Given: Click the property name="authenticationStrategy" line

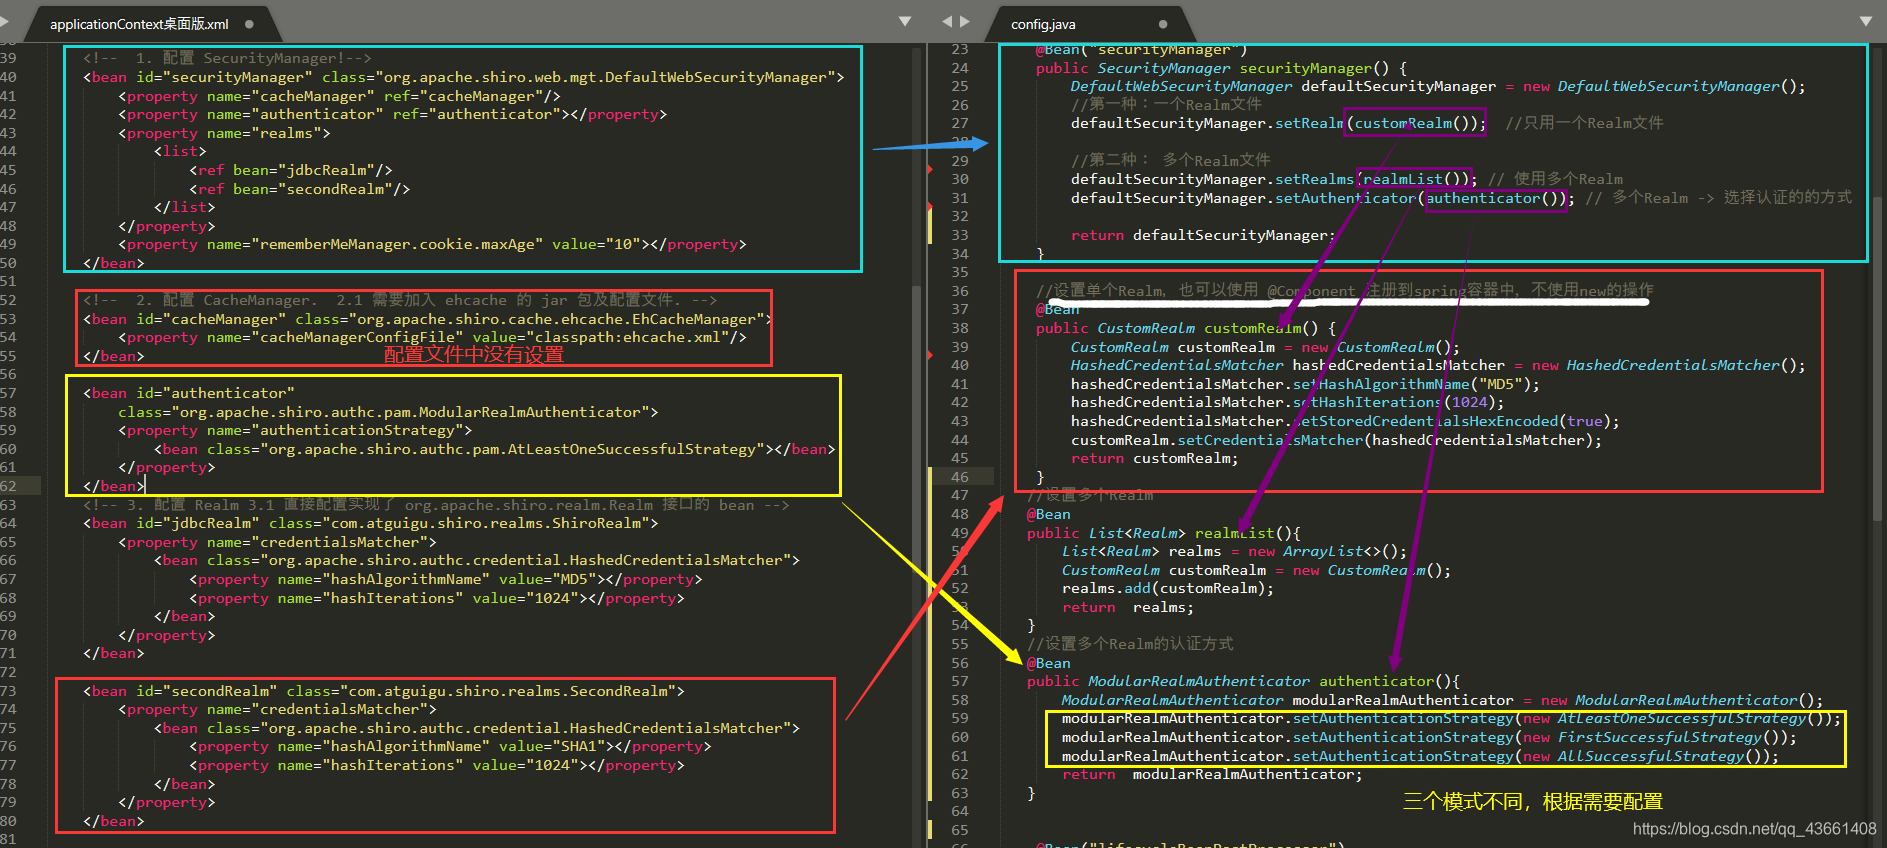Looking at the screenshot, I should point(295,430).
